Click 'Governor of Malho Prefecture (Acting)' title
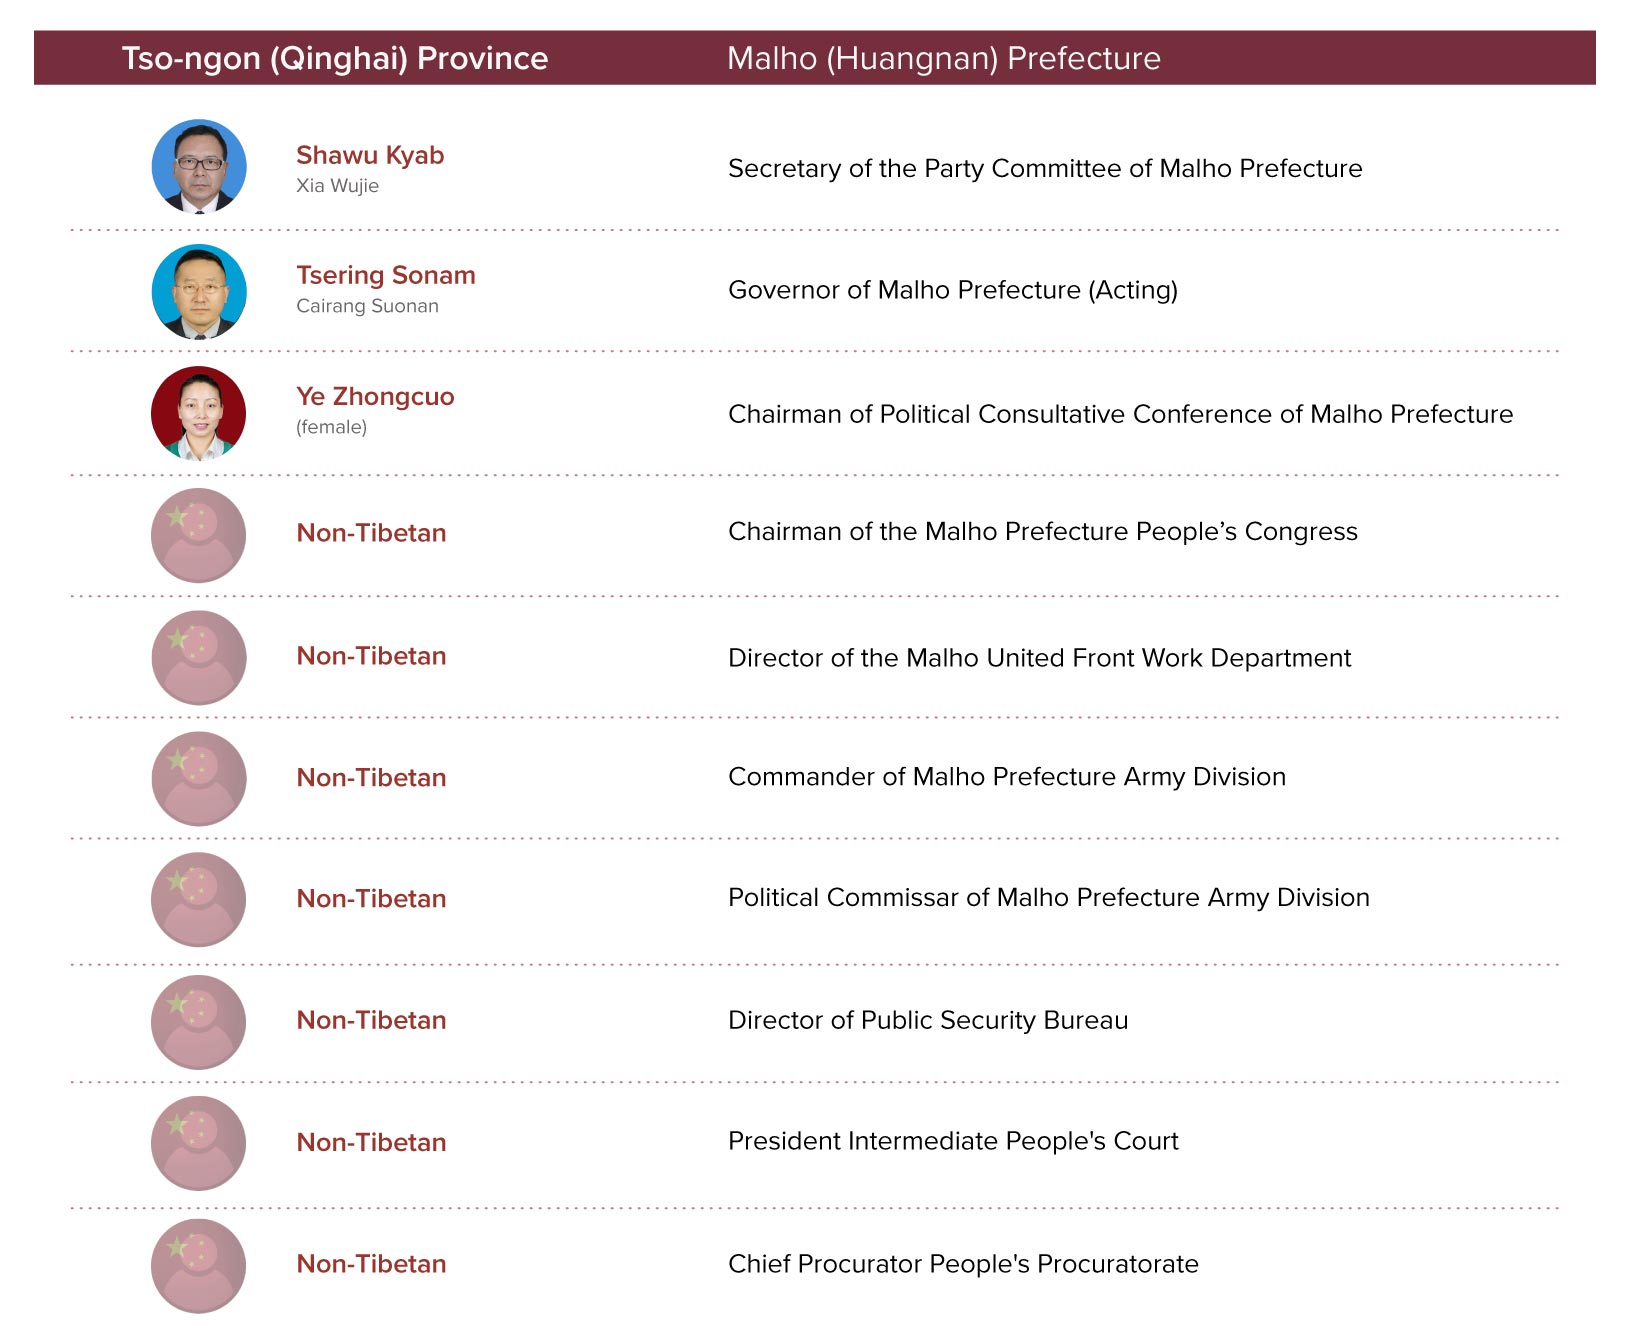 (953, 290)
